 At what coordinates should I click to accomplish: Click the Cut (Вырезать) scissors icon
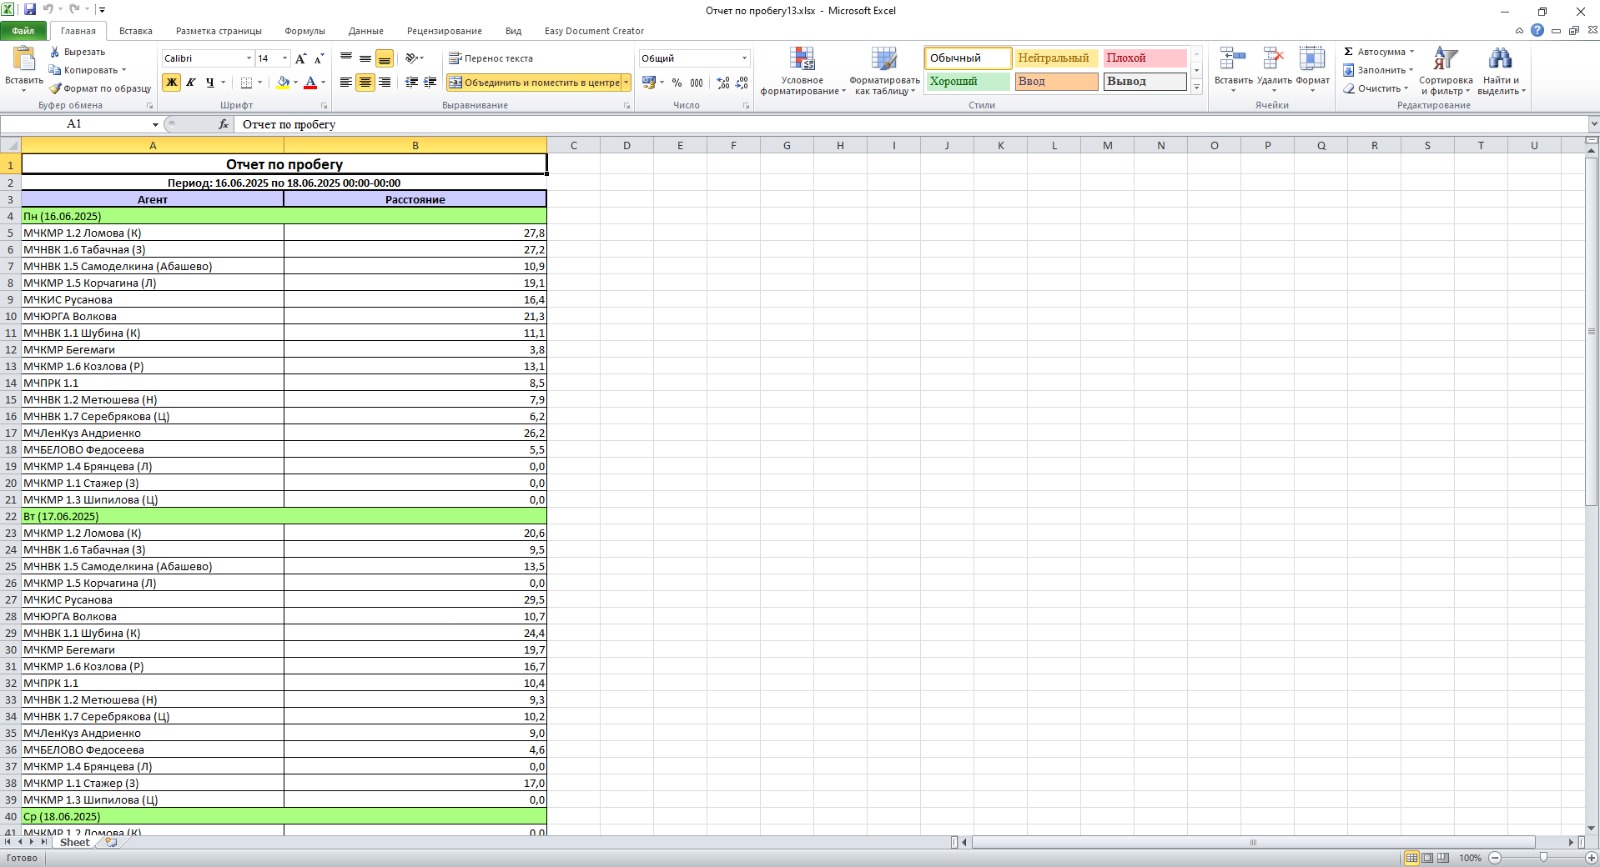point(55,52)
